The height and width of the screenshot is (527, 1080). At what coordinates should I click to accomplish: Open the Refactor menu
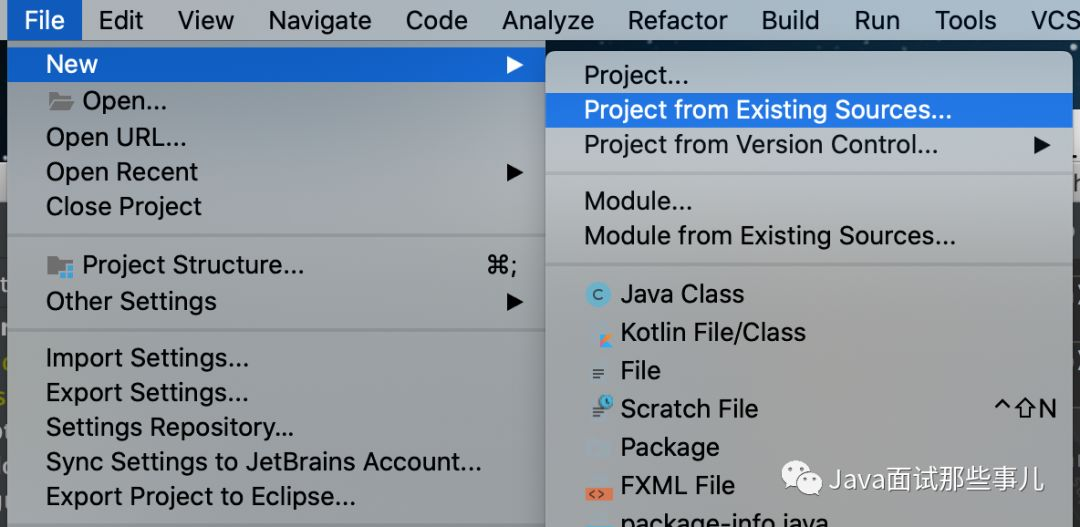pyautogui.click(x=677, y=20)
